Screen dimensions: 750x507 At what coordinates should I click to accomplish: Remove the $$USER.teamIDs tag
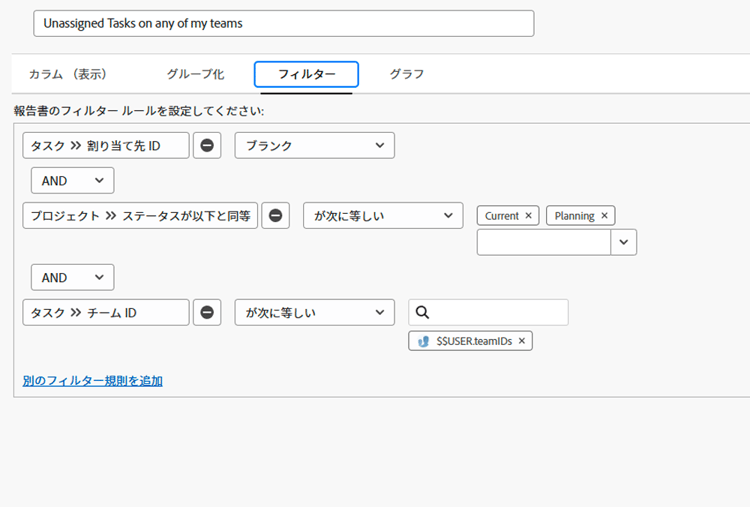521,341
